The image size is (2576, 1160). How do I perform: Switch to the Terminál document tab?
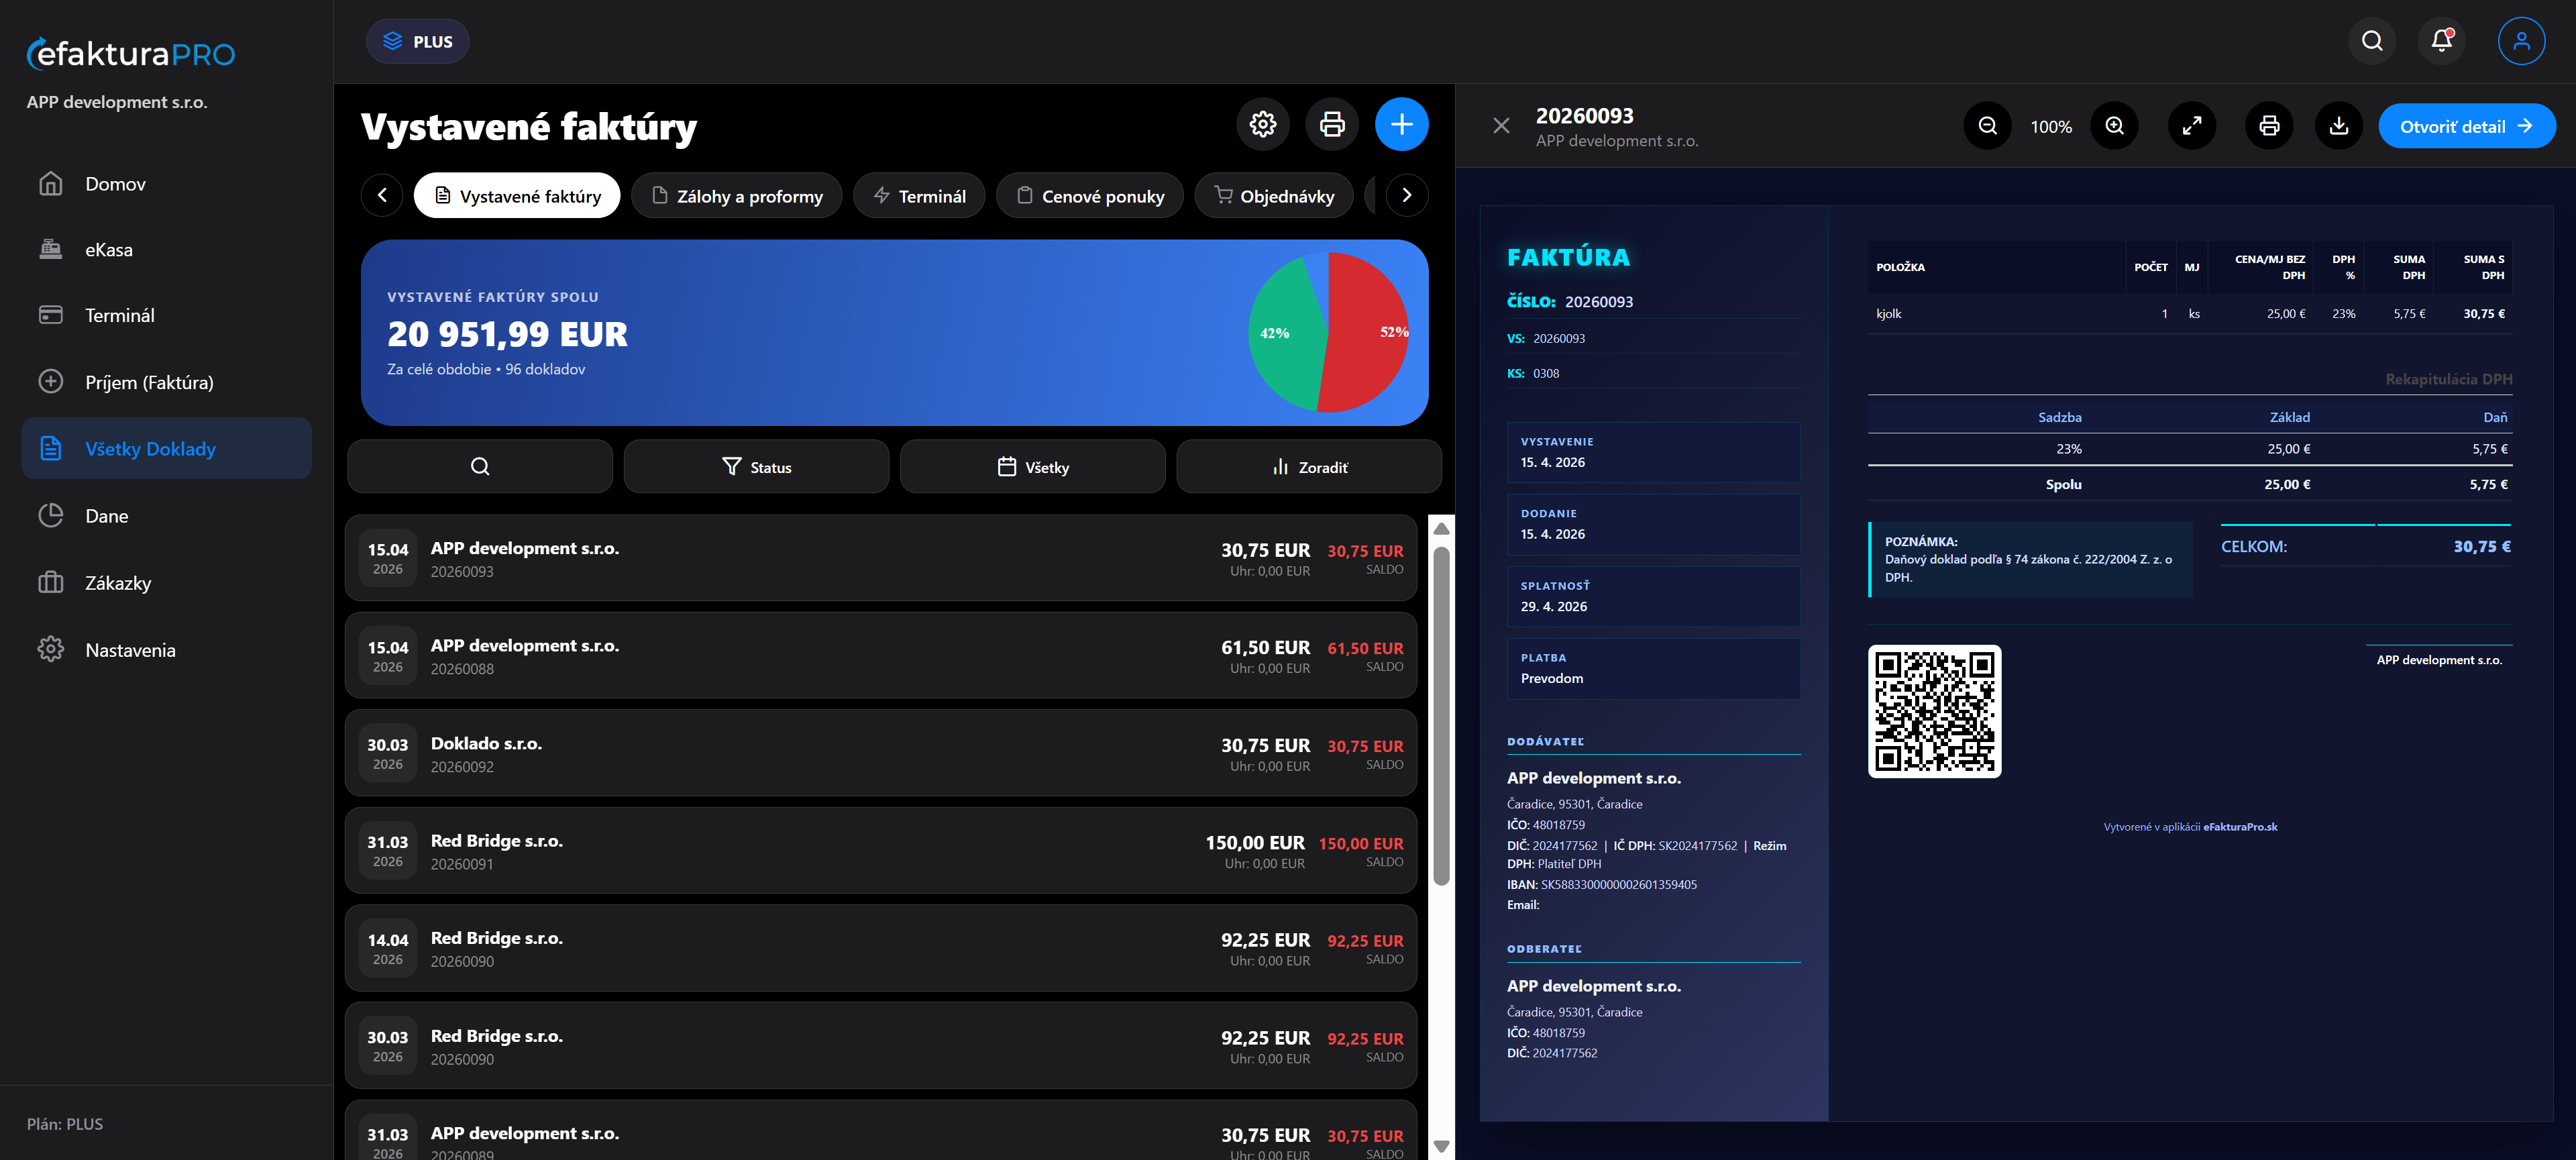(x=919, y=196)
